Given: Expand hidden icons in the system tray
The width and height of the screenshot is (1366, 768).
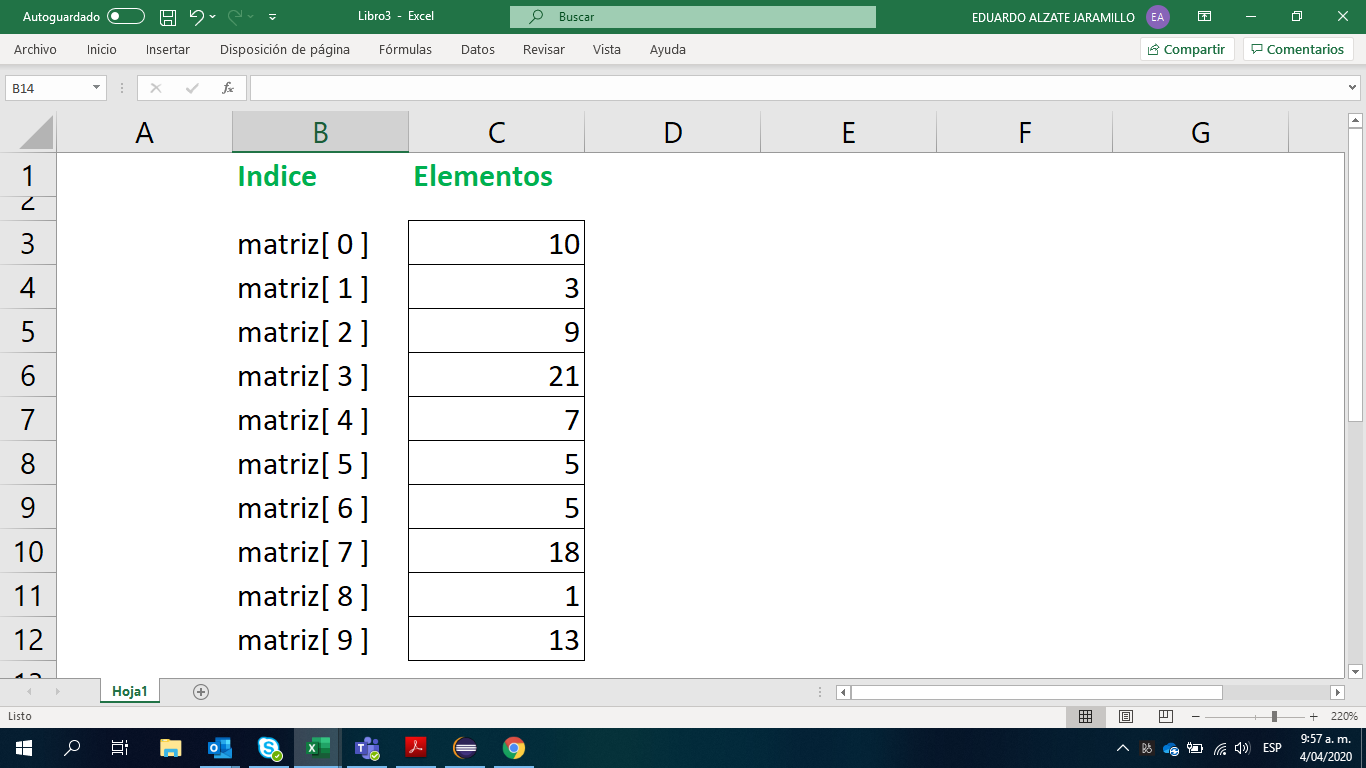Looking at the screenshot, I should click(x=1122, y=747).
